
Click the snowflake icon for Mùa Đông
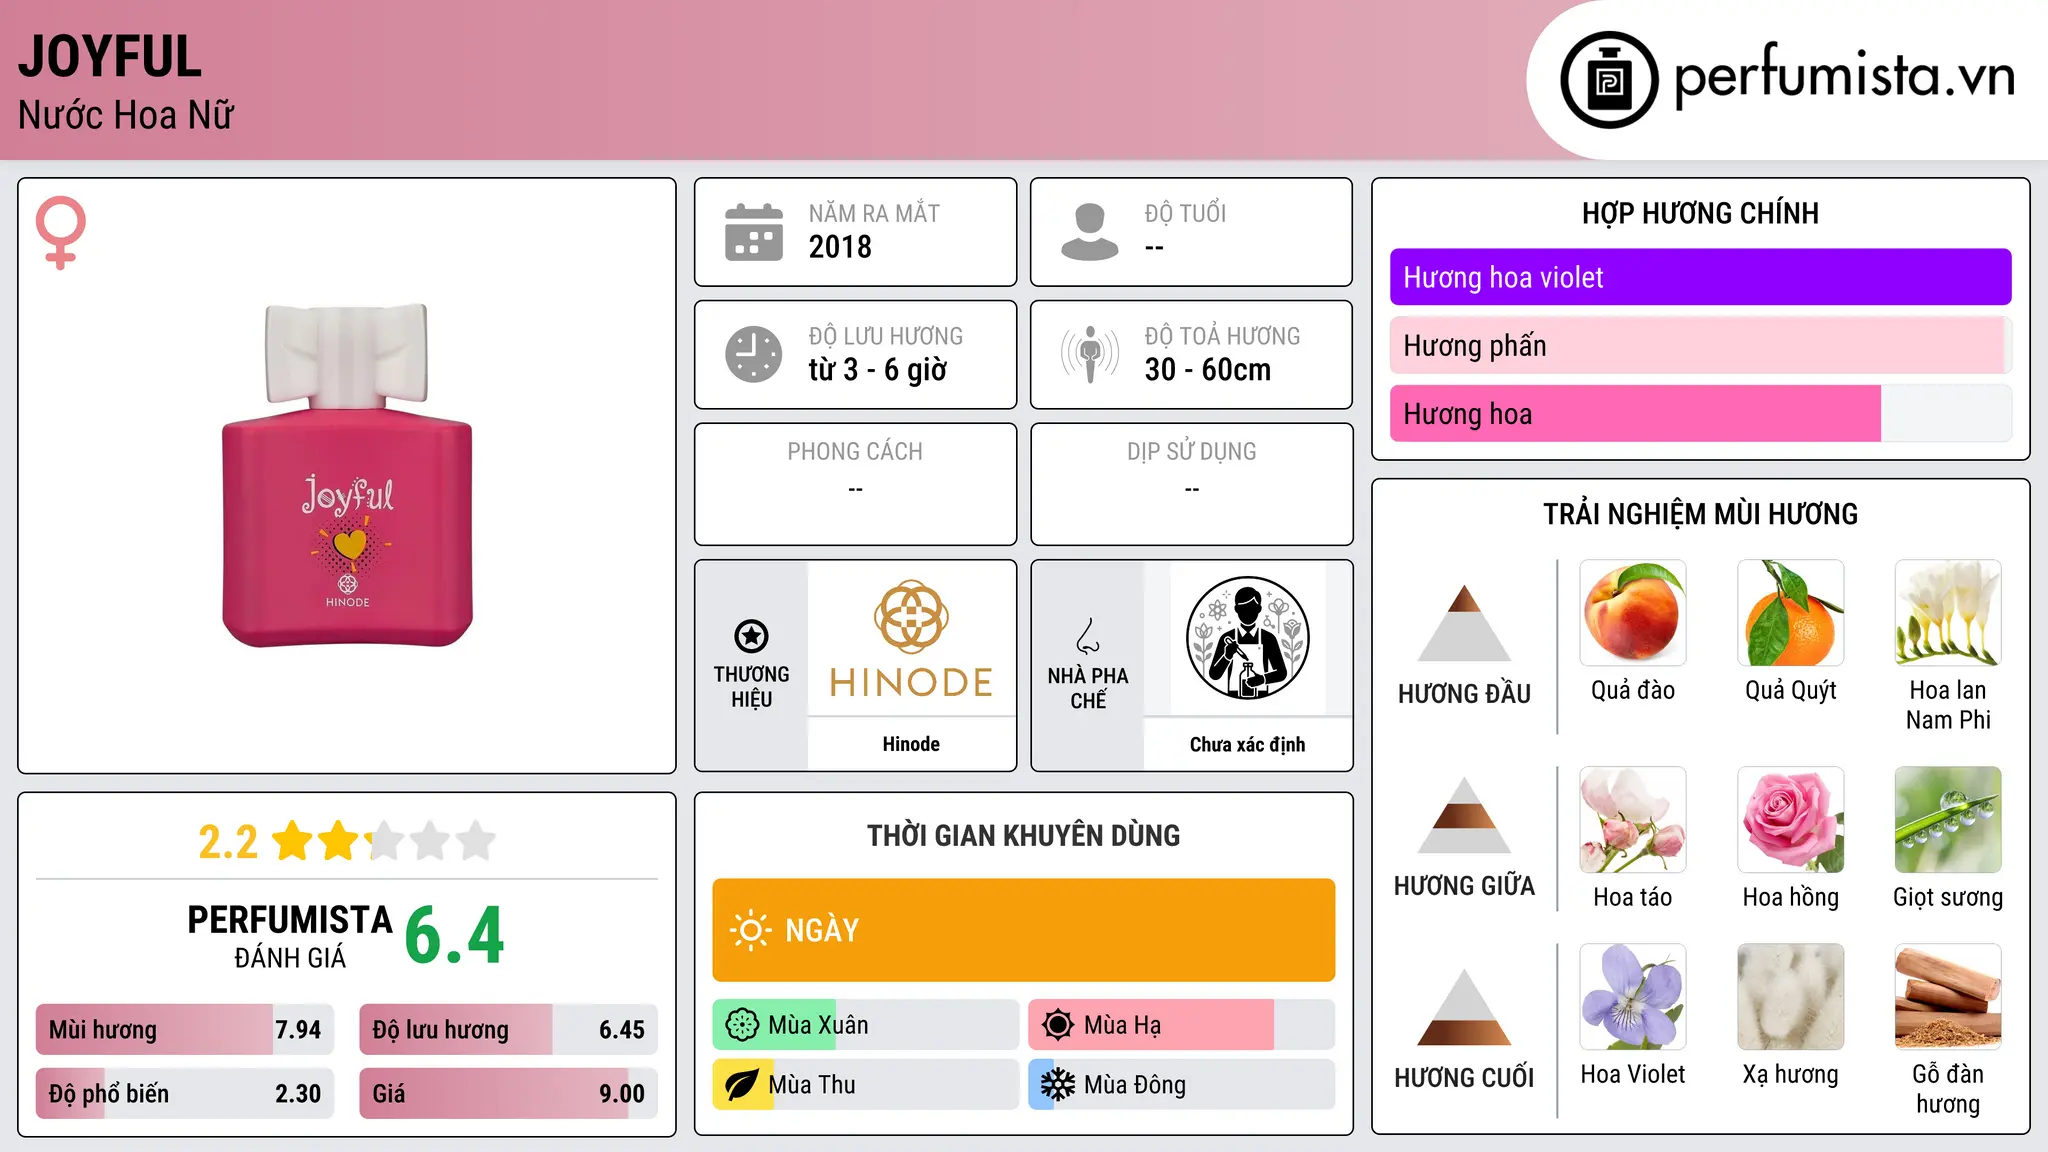pos(1058,1085)
